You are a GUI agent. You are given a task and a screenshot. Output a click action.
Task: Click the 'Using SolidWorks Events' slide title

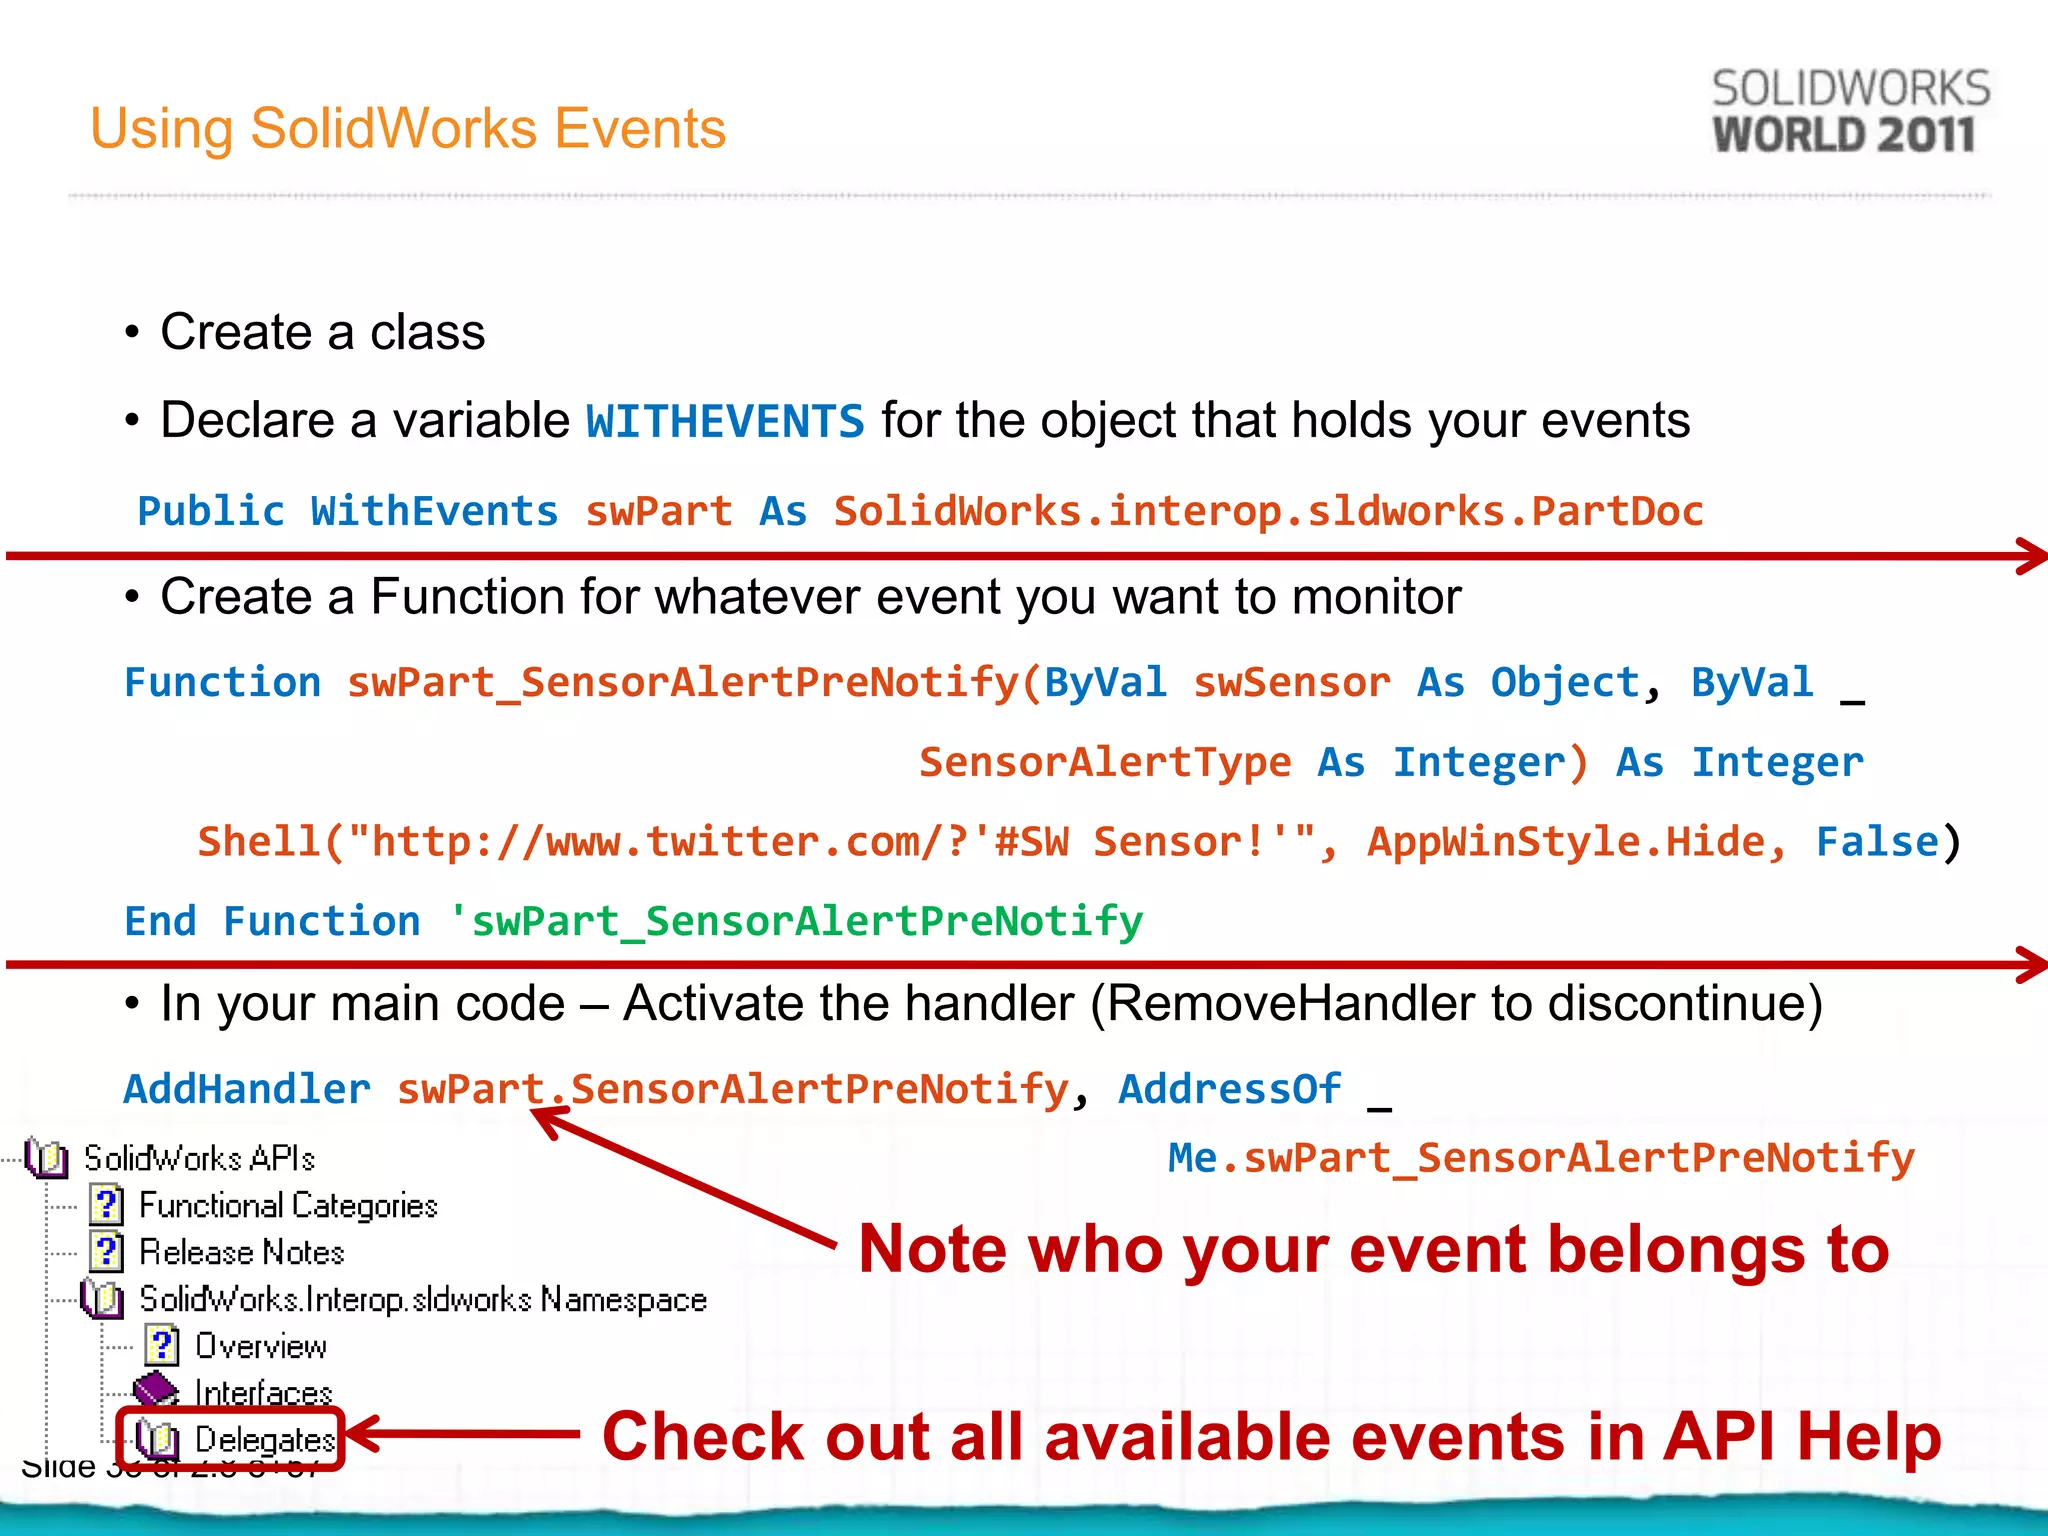[x=408, y=128]
